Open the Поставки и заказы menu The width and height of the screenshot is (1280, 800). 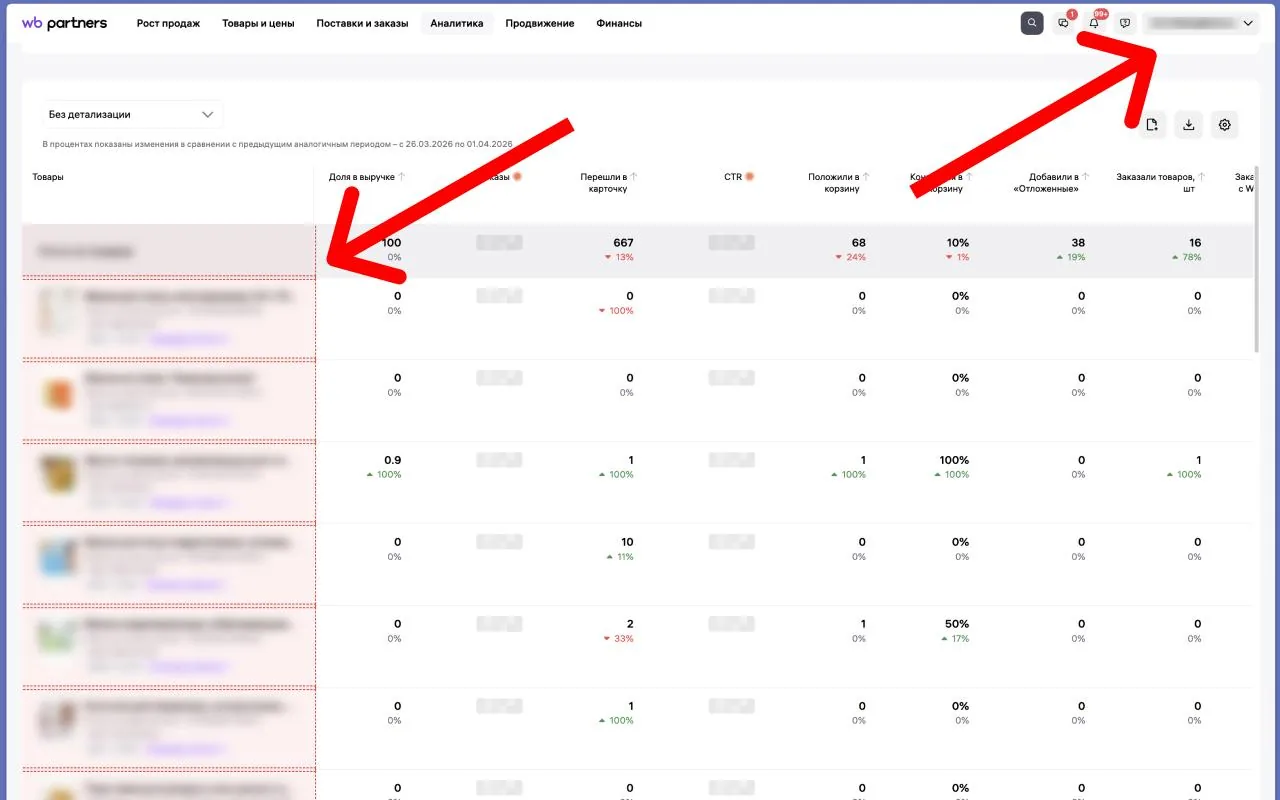pos(362,23)
